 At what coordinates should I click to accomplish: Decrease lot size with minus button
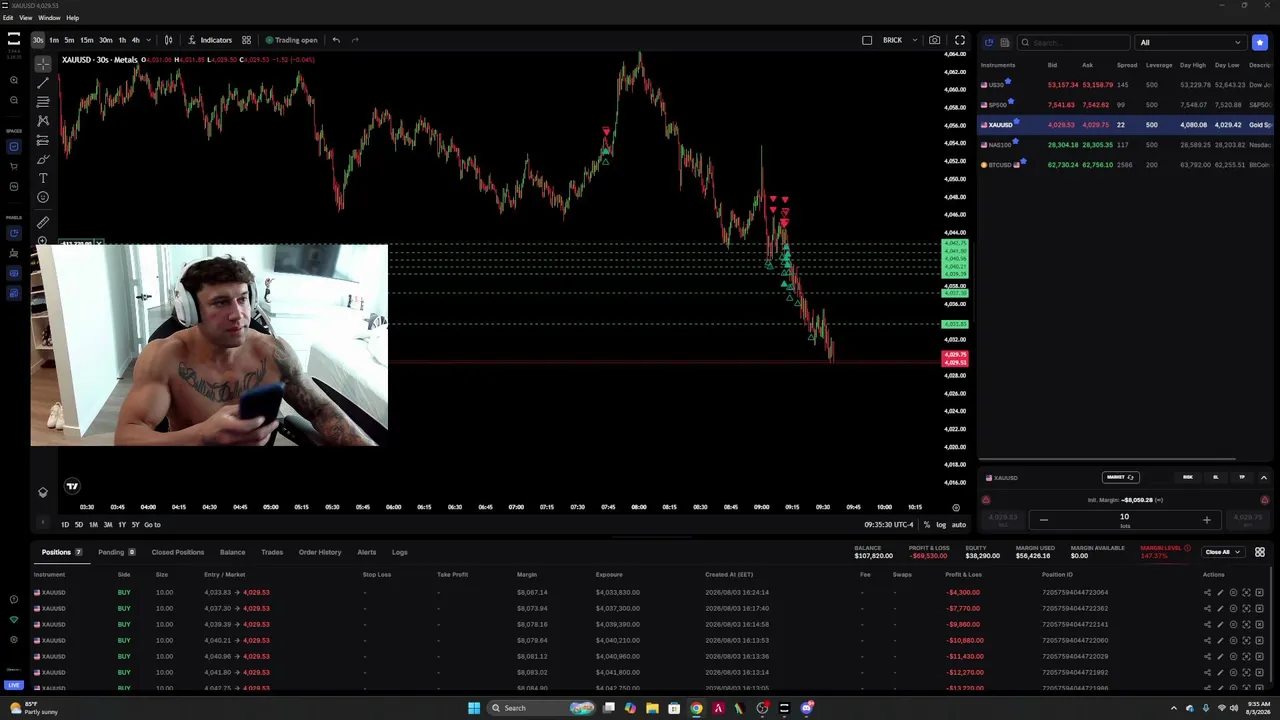coord(1044,519)
